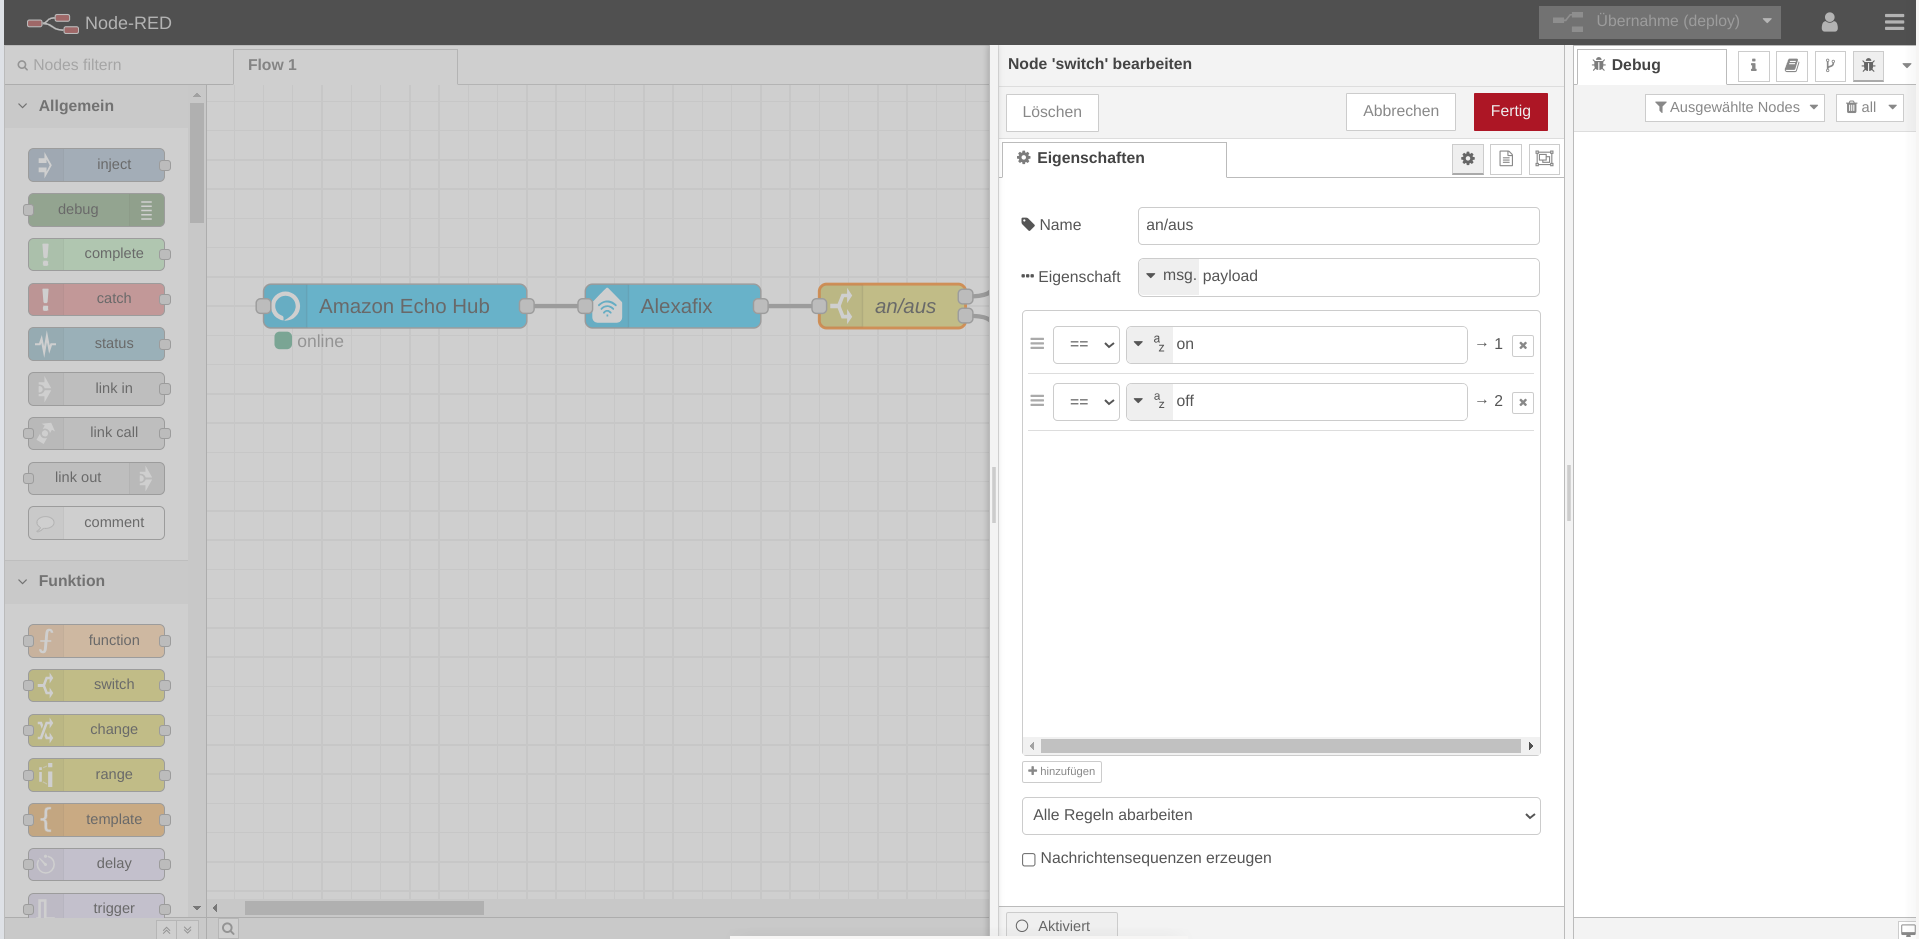
Task: Focus the 'on' rule value field
Action: pos(1319,345)
